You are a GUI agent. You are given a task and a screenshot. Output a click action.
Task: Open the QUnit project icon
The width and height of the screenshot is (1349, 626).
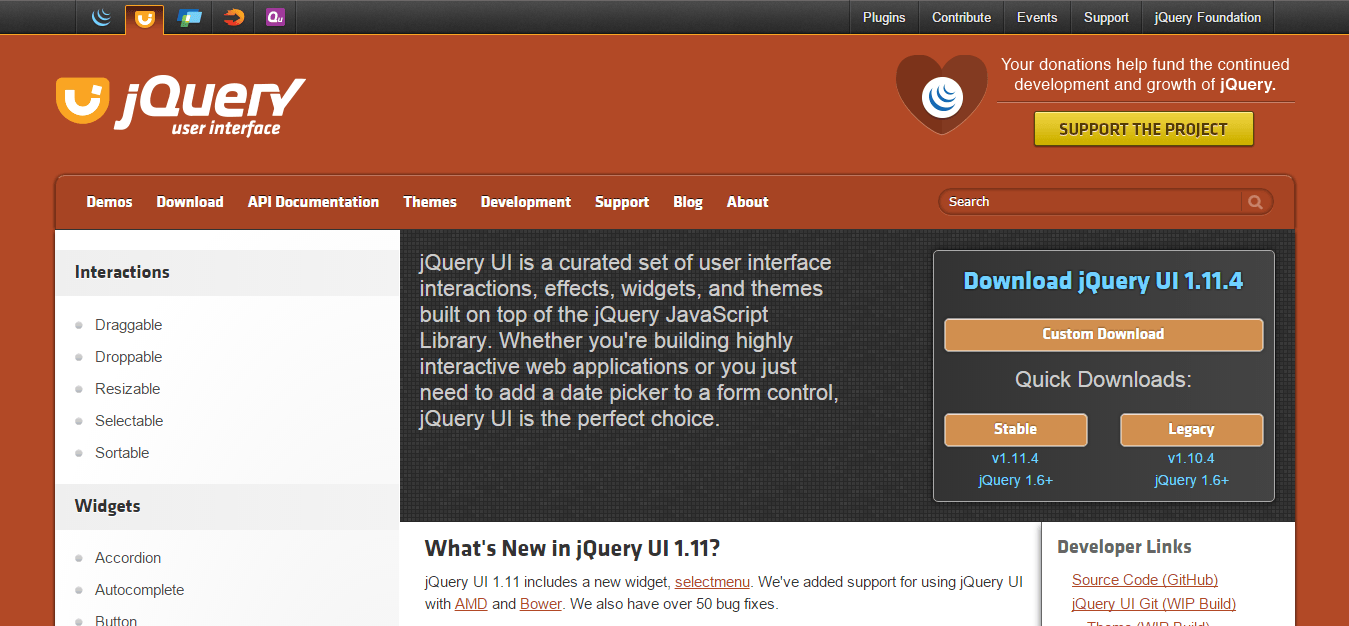(274, 17)
